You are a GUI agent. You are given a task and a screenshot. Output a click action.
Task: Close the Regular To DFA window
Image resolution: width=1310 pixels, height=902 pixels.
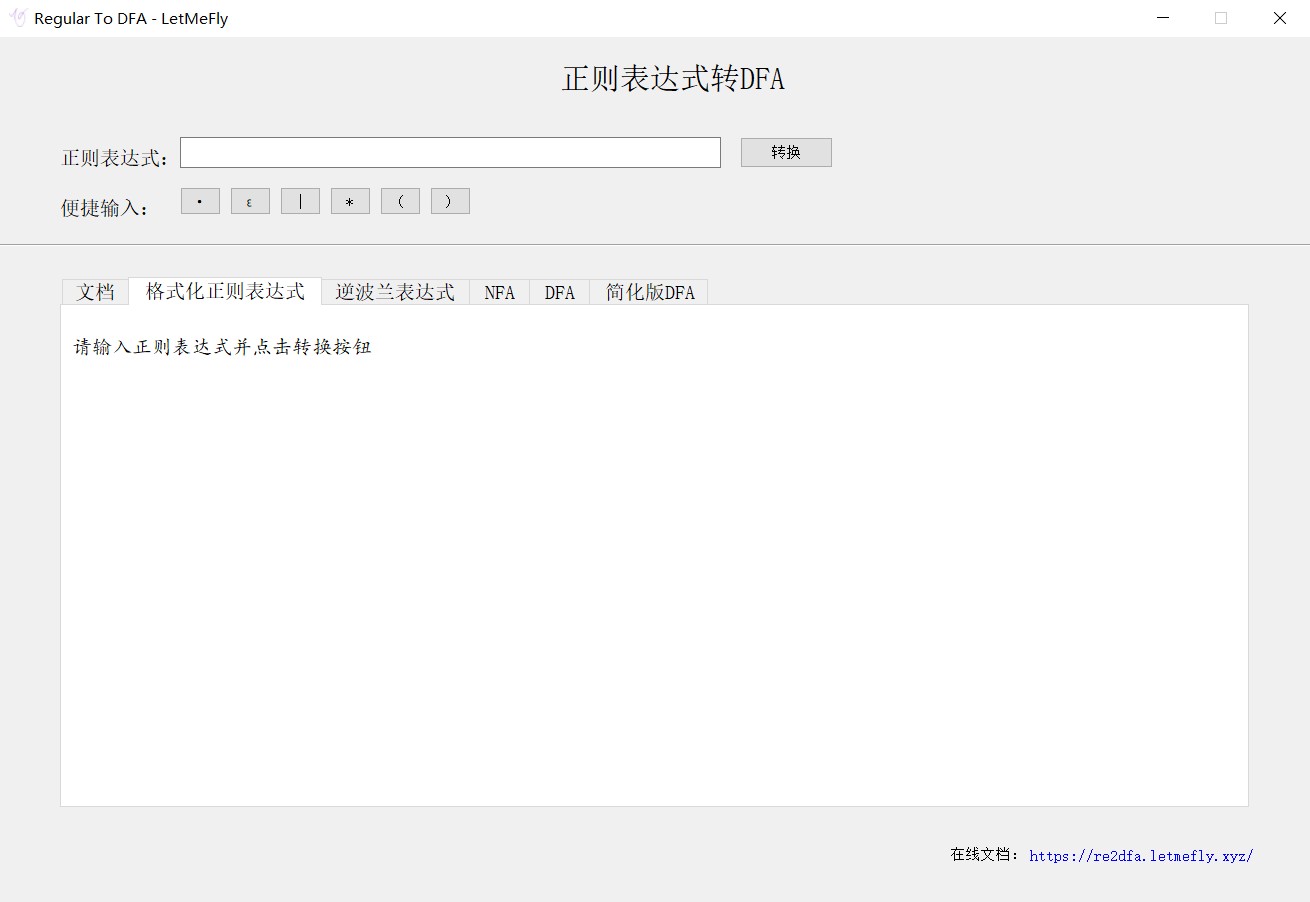pyautogui.click(x=1279, y=18)
